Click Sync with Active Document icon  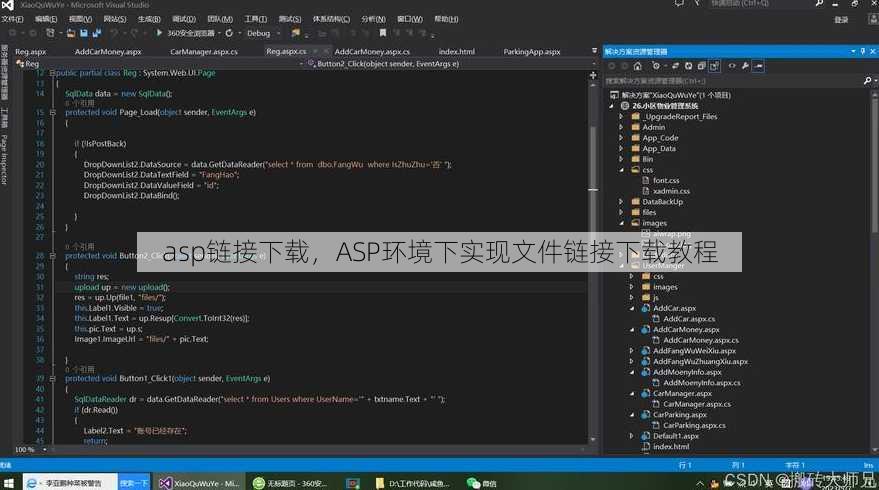[x=675, y=66]
